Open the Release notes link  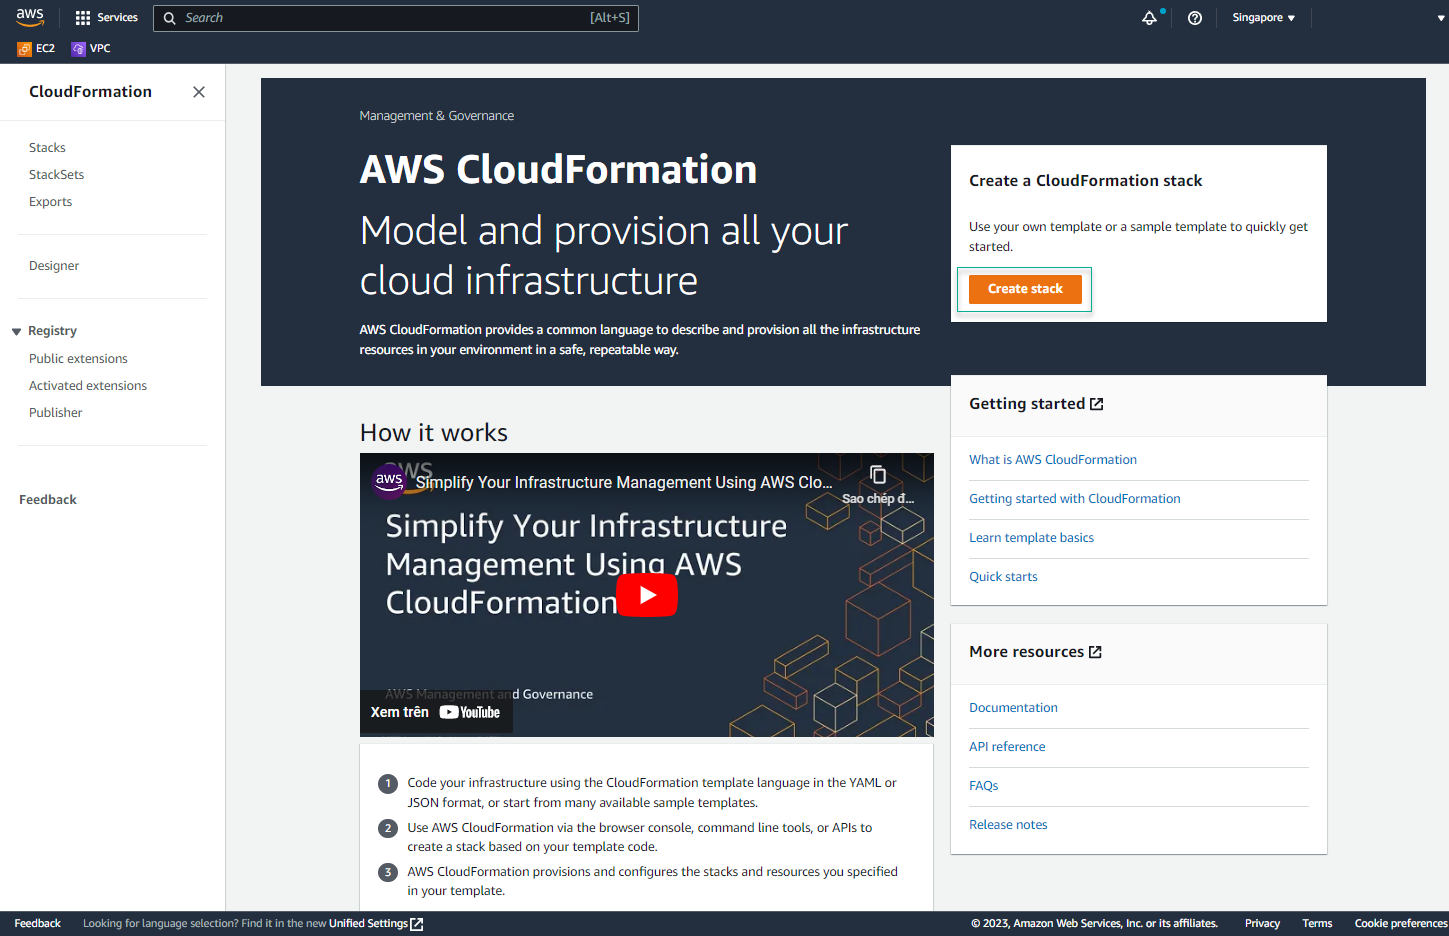tap(1008, 825)
